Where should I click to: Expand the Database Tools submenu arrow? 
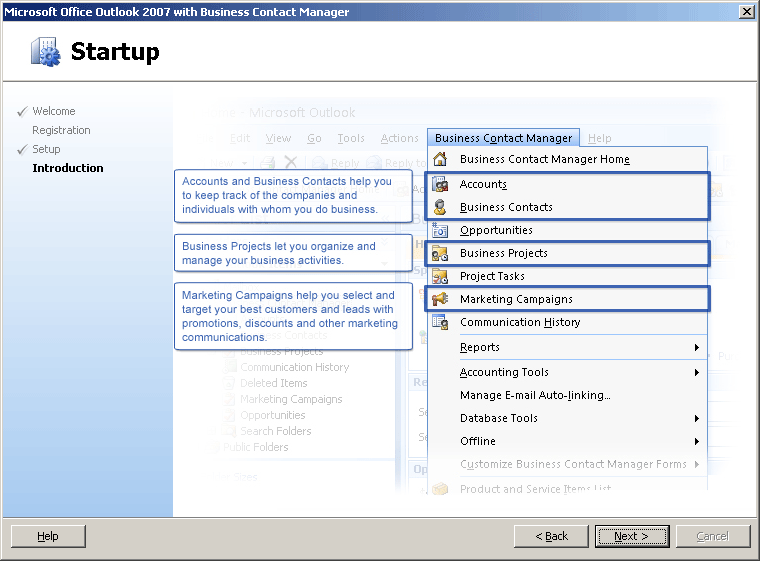697,418
